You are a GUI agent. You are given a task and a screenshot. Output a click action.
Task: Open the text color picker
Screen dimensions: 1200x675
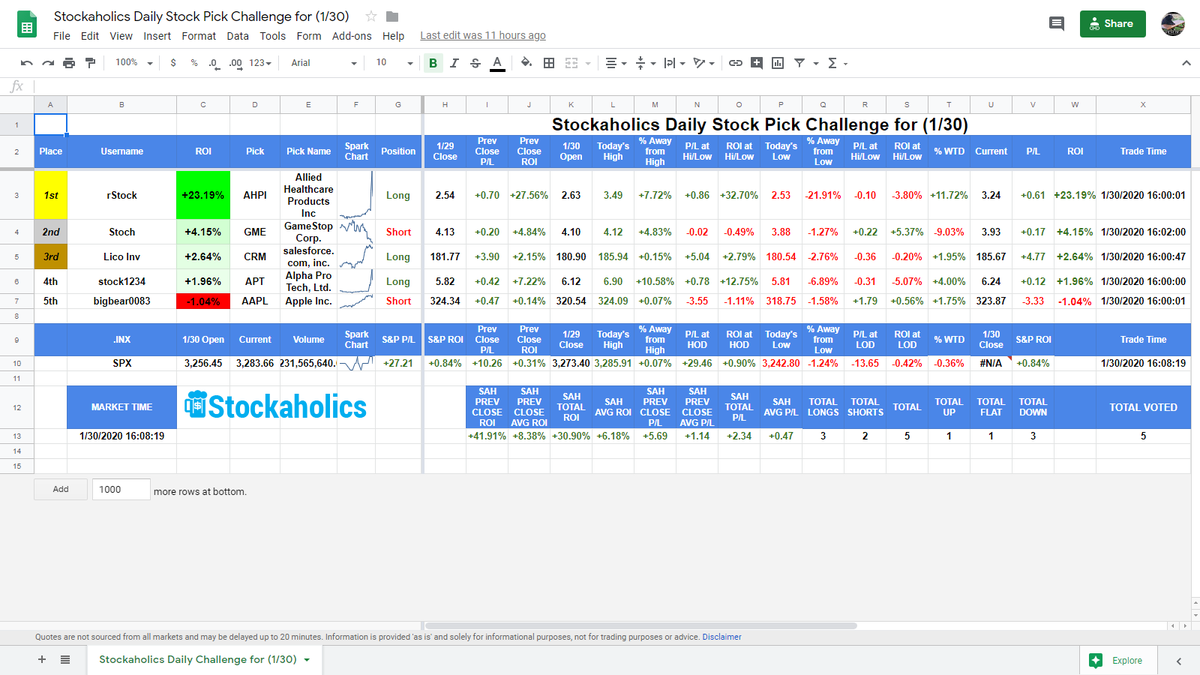pyautogui.click(x=497, y=63)
